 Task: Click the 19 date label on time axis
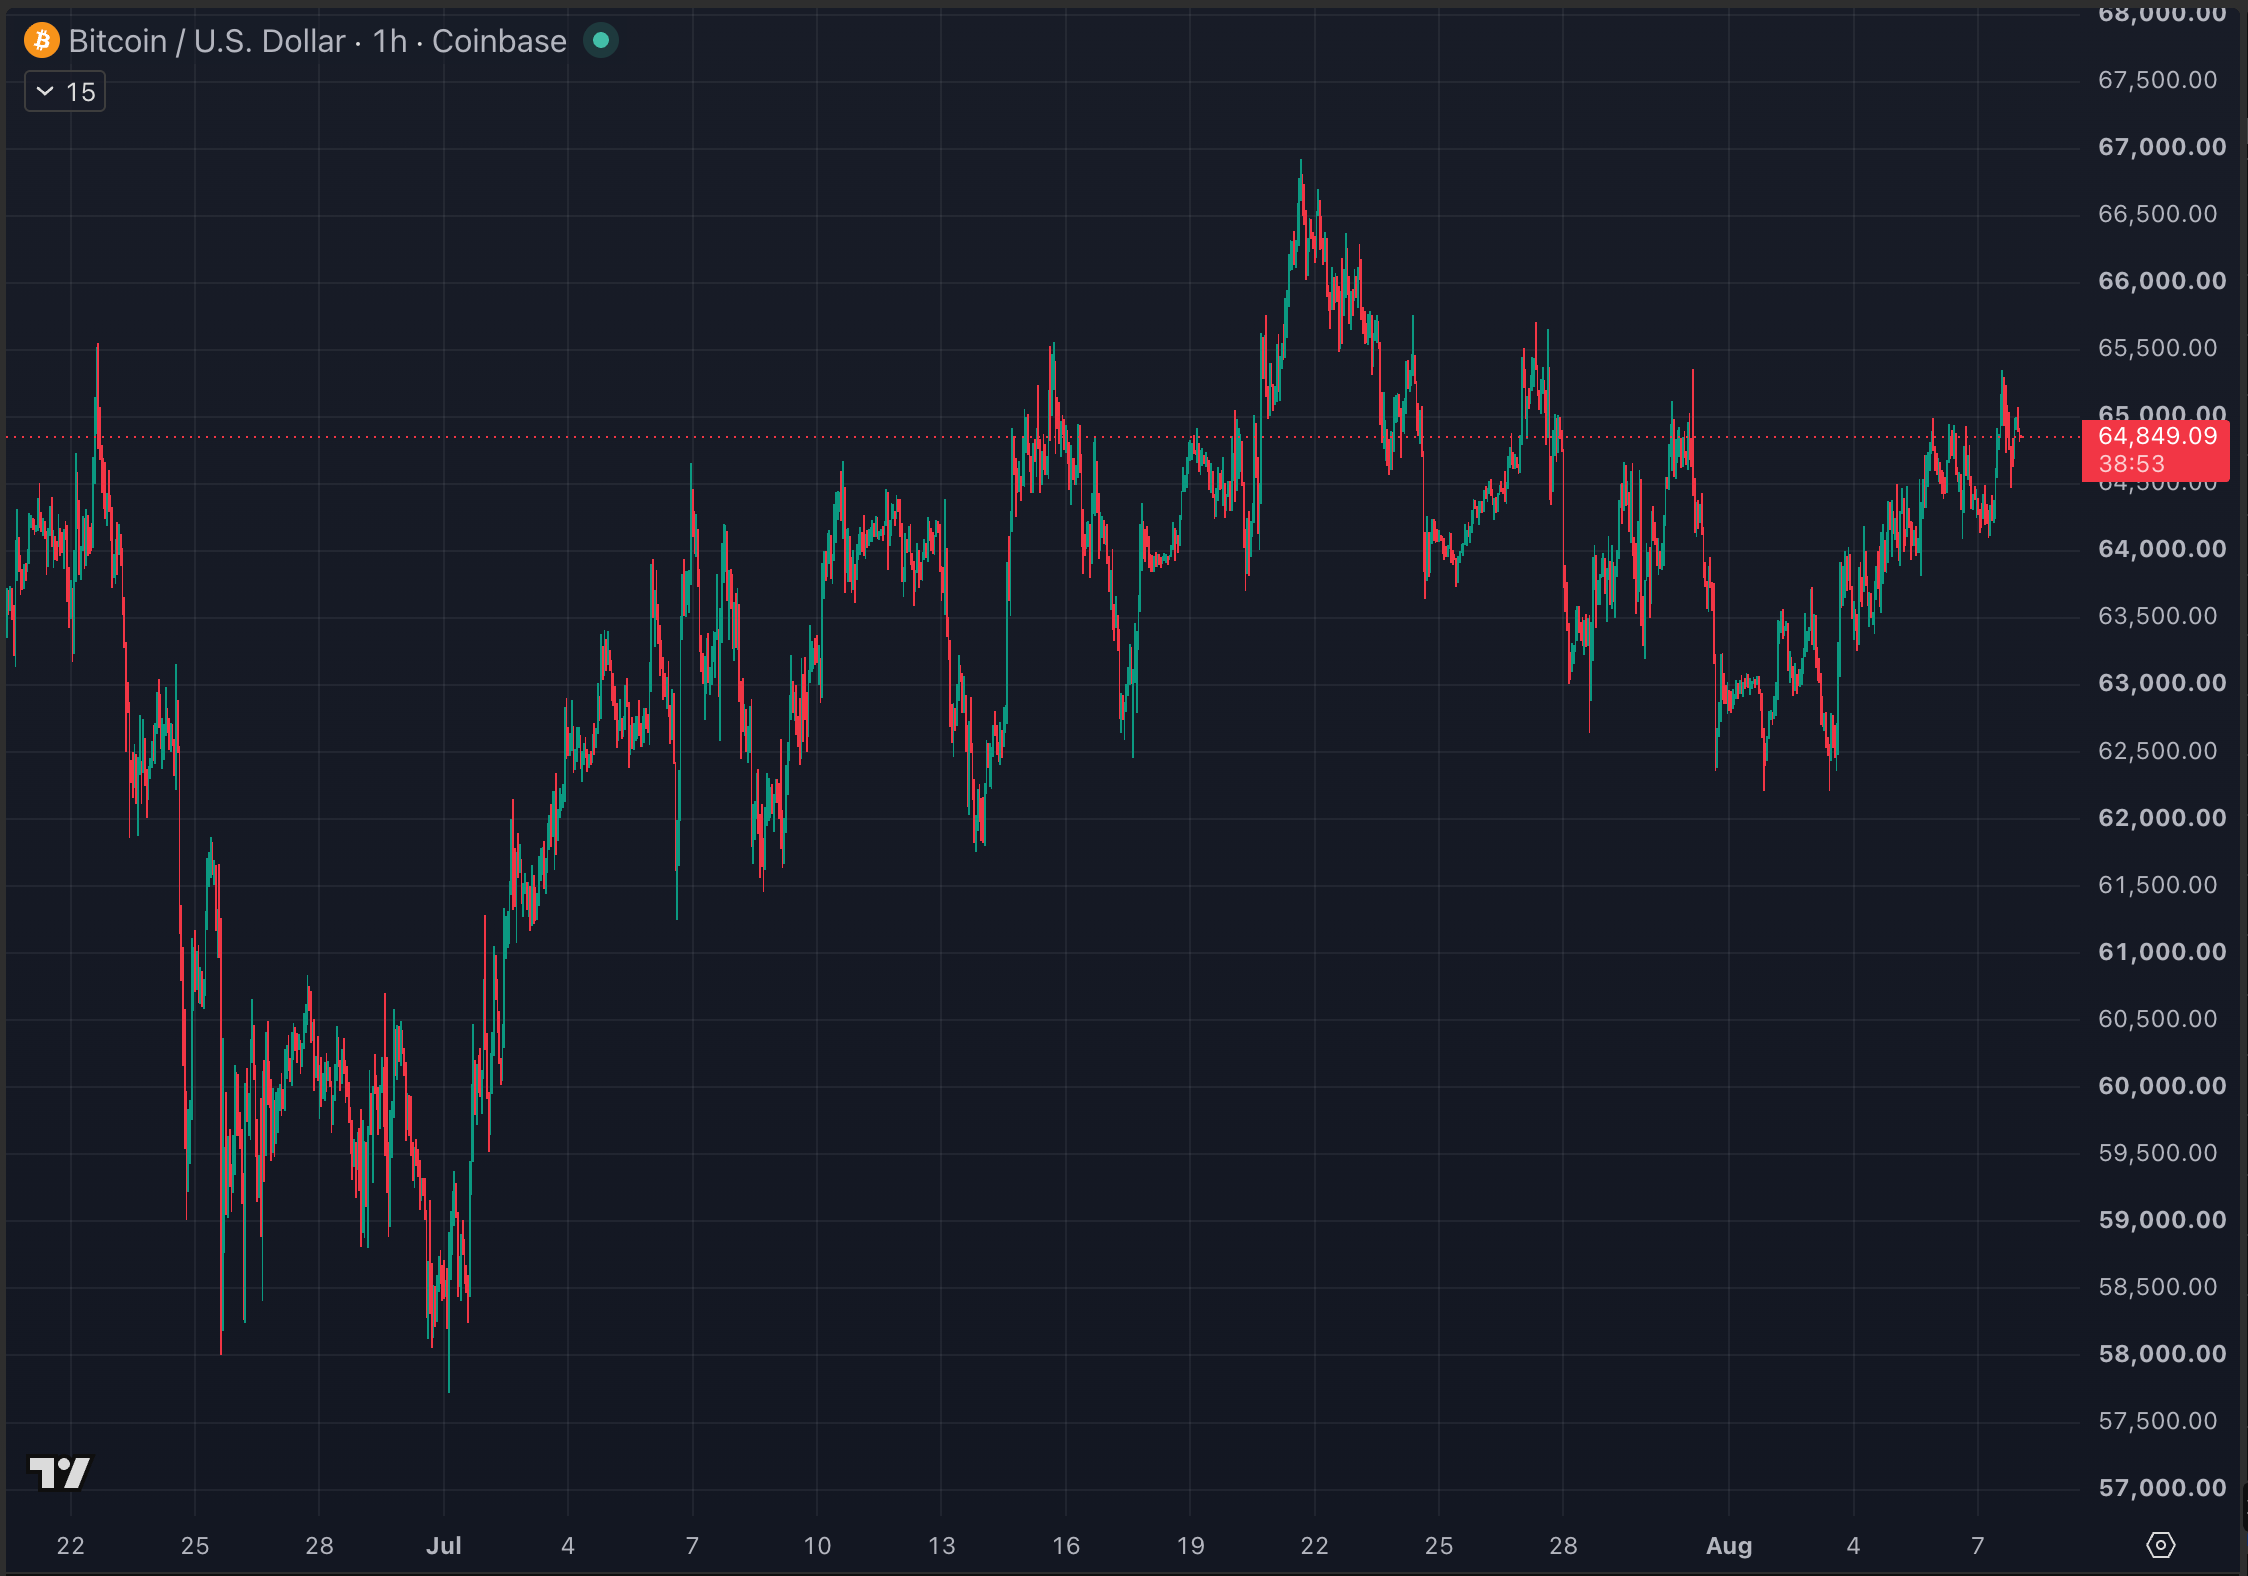[x=1190, y=1546]
